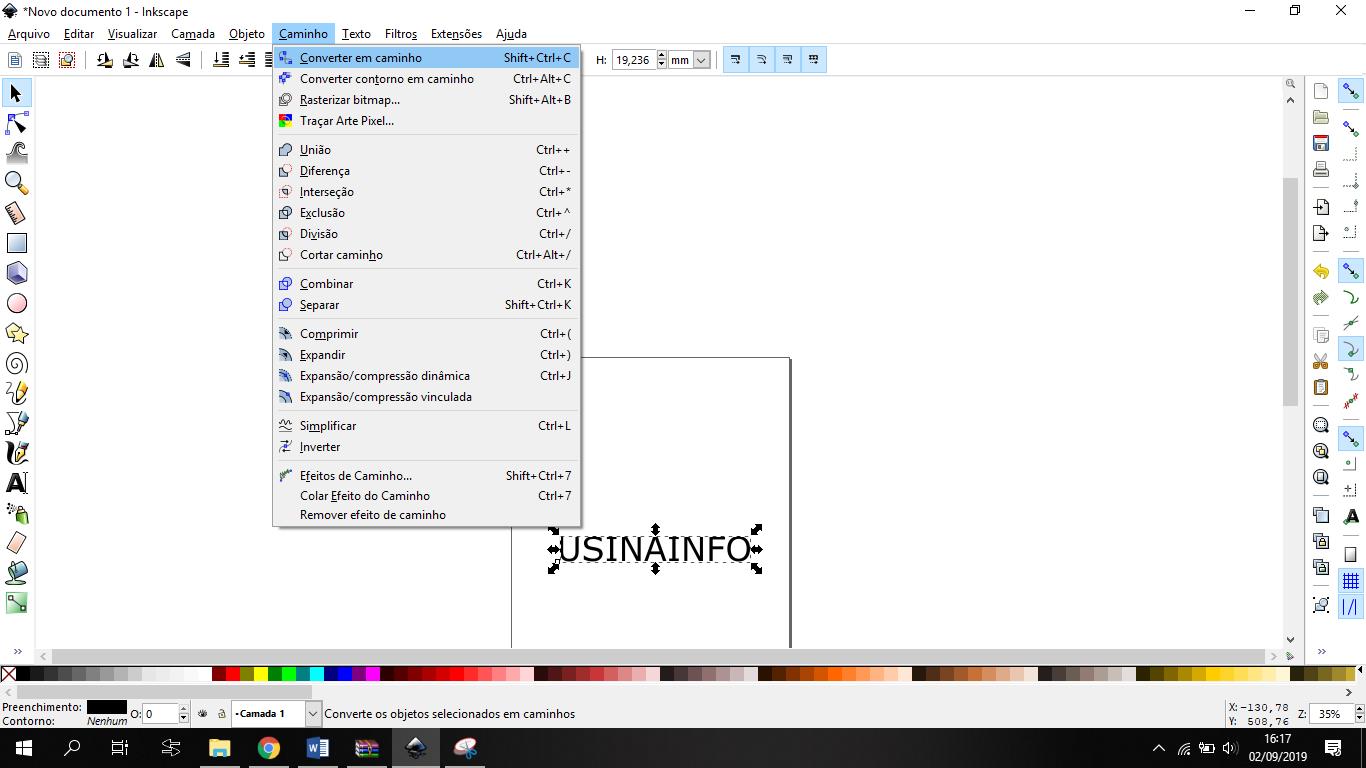Image resolution: width=1366 pixels, height=768 pixels.
Task: Click the black Preenchimento fill color indicator
Action: tap(107, 707)
